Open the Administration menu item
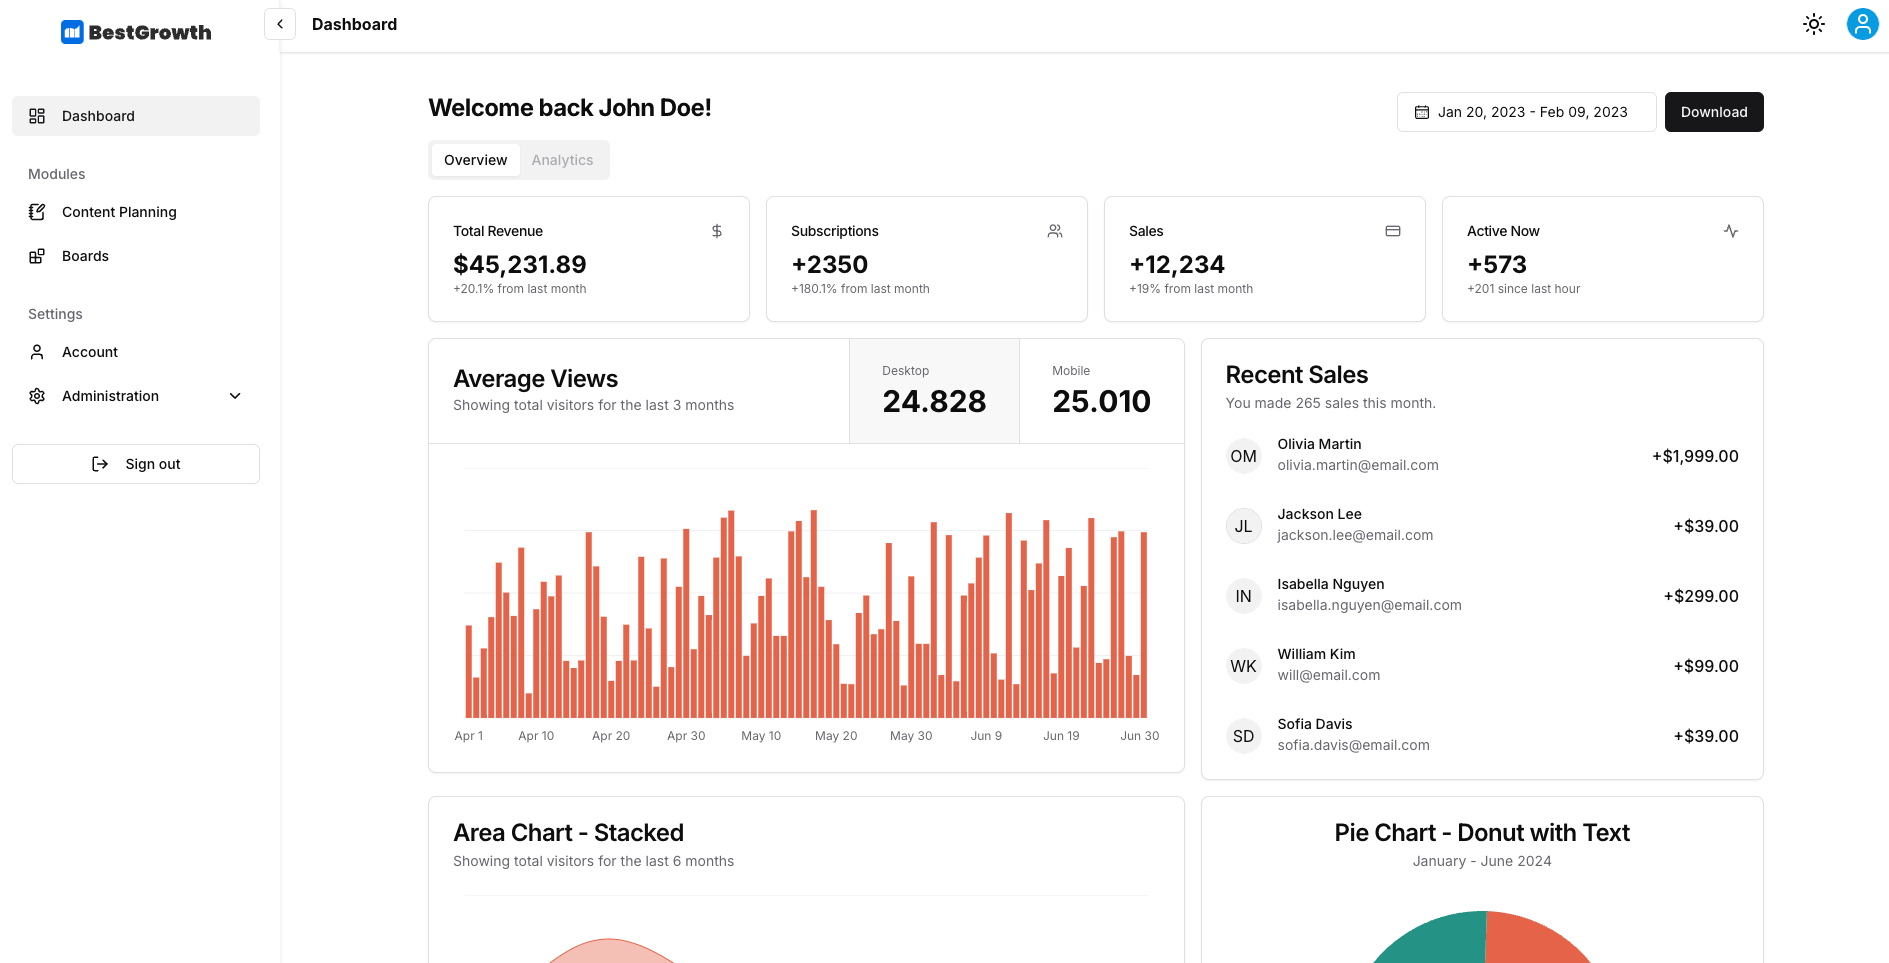1889x963 pixels. (x=136, y=396)
